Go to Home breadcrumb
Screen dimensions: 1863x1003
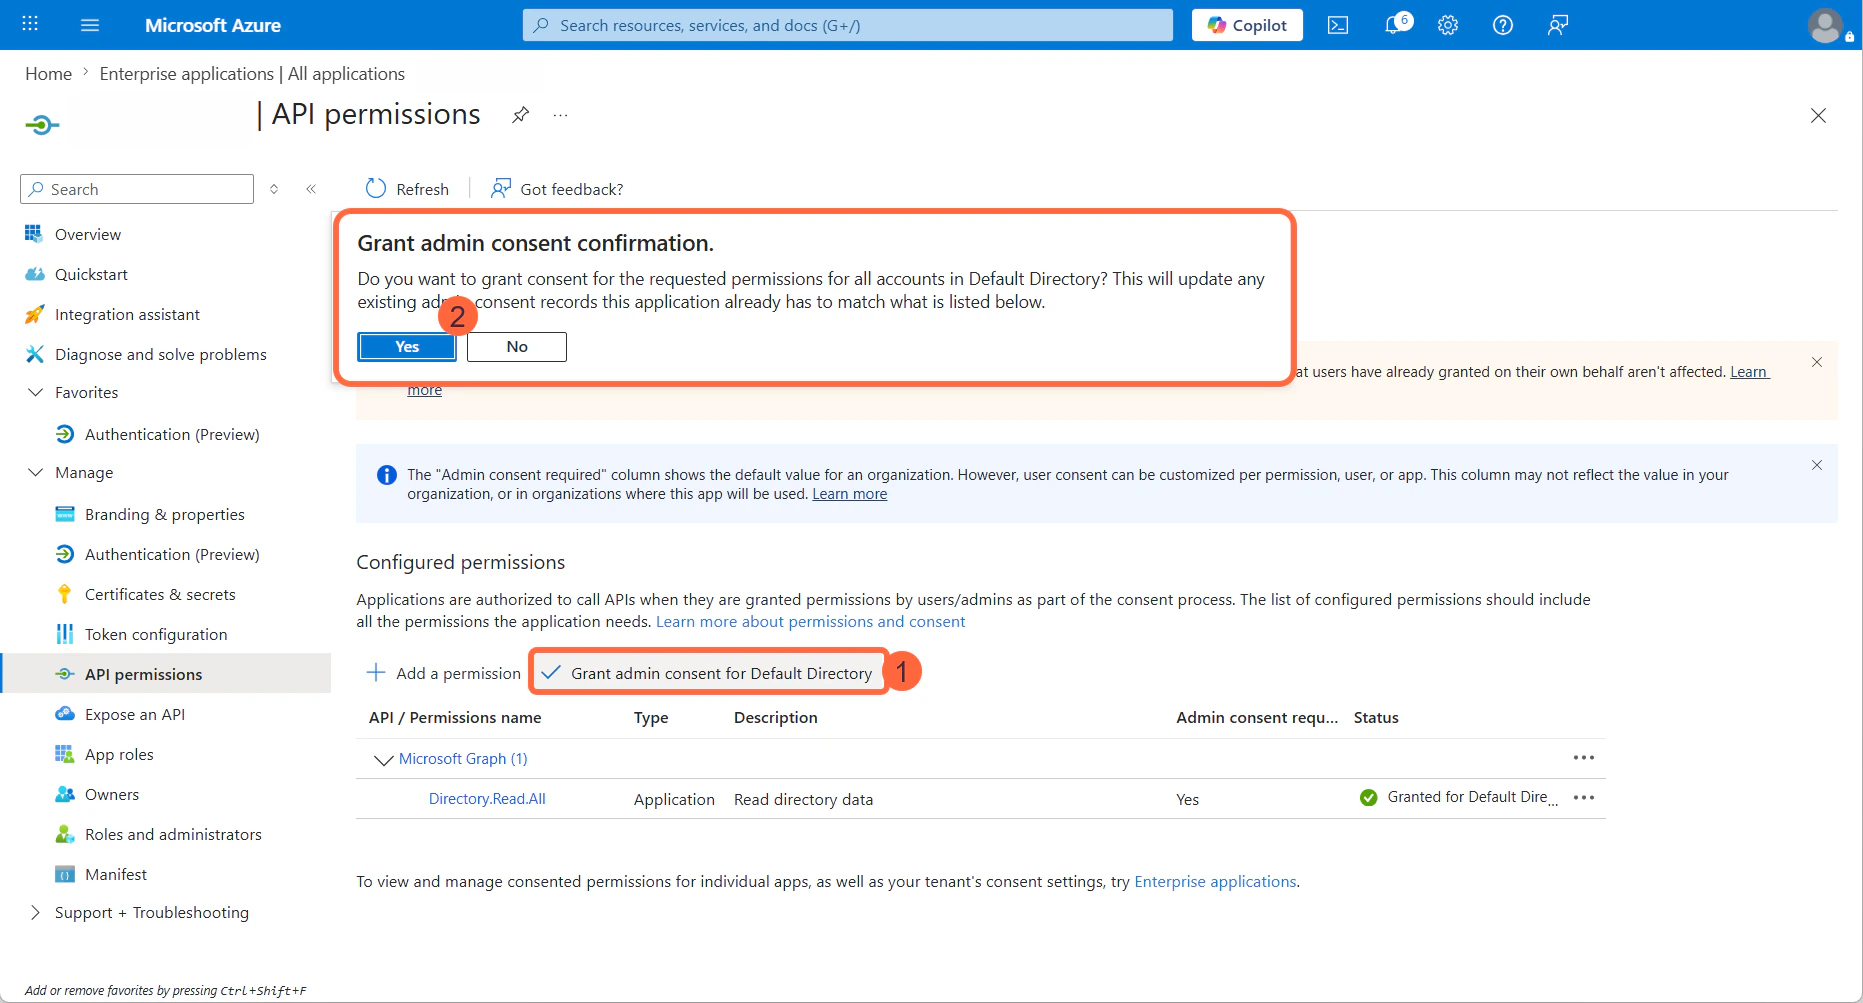click(x=48, y=74)
